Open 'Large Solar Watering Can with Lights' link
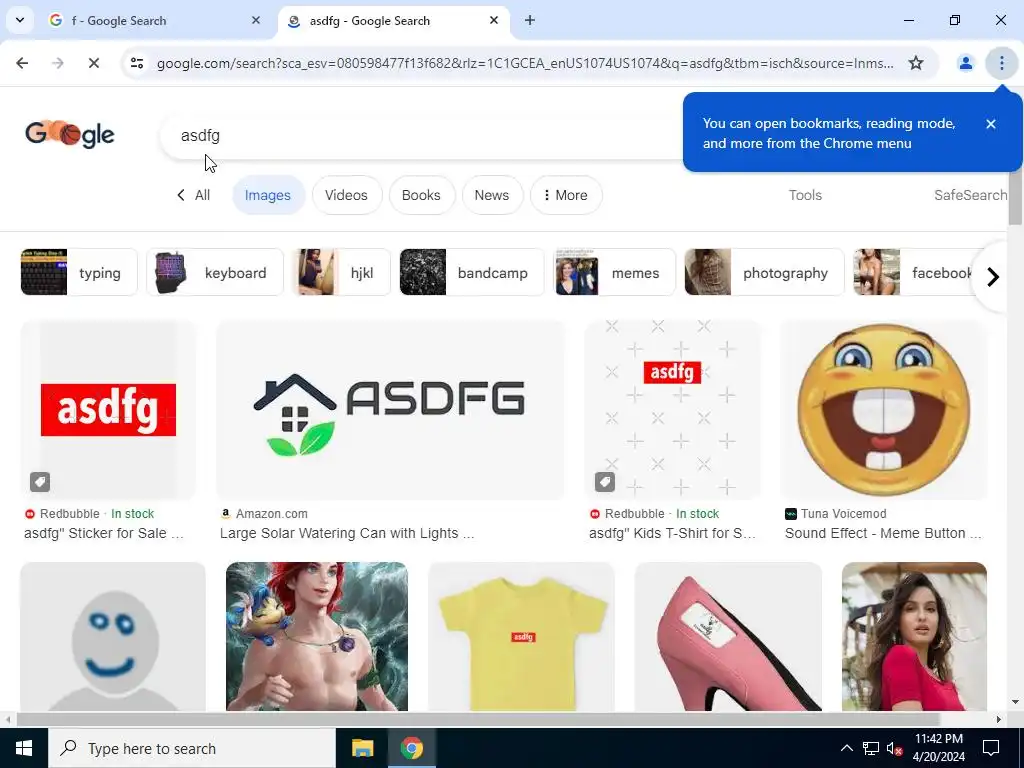The height and width of the screenshot is (768, 1024). tap(347, 533)
